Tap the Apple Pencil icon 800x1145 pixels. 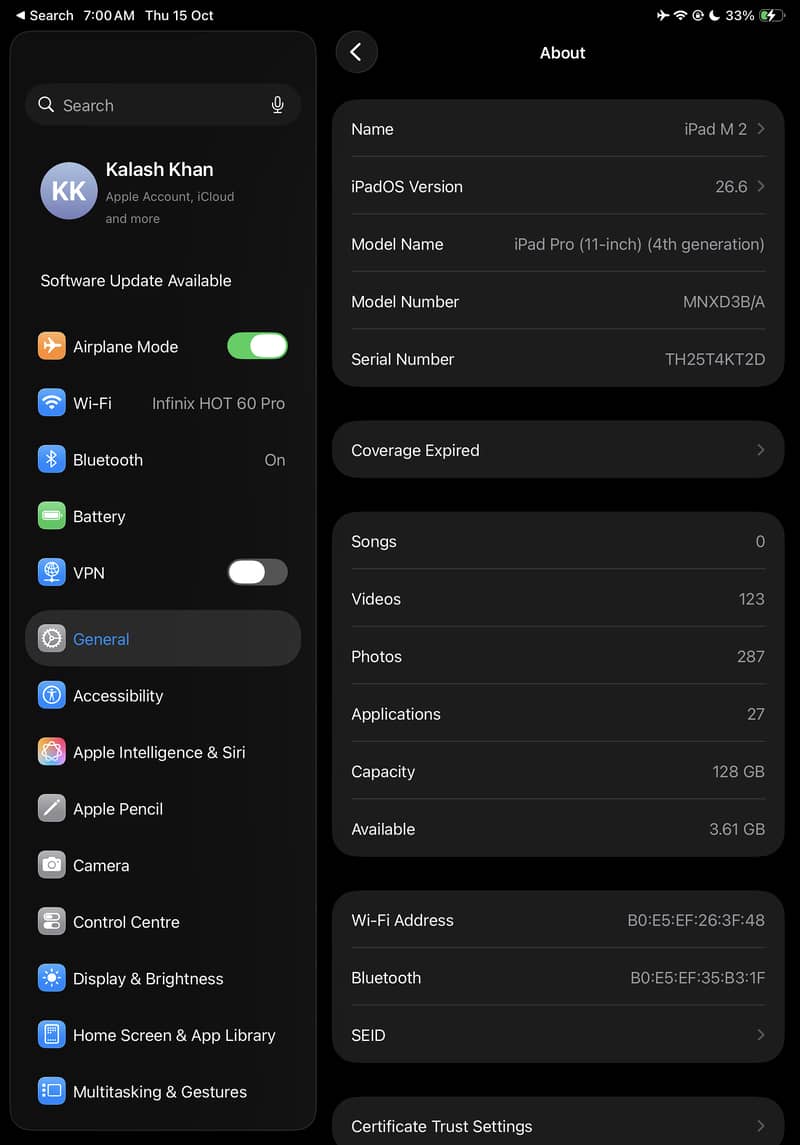pyautogui.click(x=51, y=808)
